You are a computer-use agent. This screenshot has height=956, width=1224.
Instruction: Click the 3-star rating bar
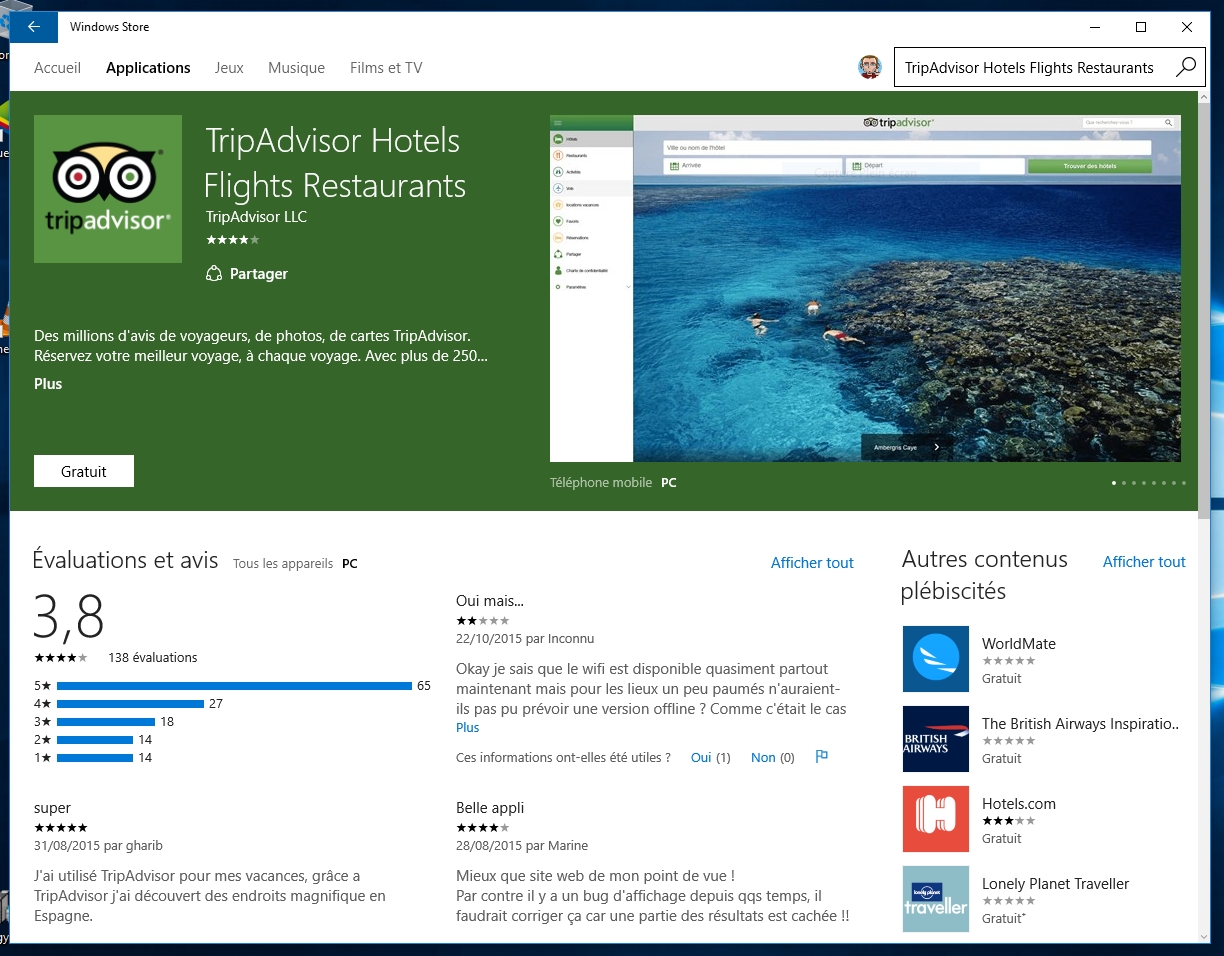106,722
